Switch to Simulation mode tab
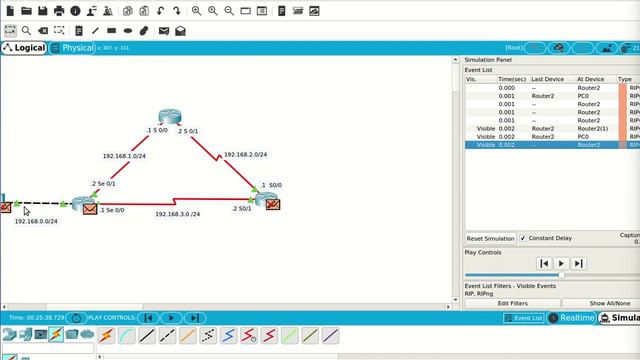This screenshot has height=360, width=640. click(619, 318)
